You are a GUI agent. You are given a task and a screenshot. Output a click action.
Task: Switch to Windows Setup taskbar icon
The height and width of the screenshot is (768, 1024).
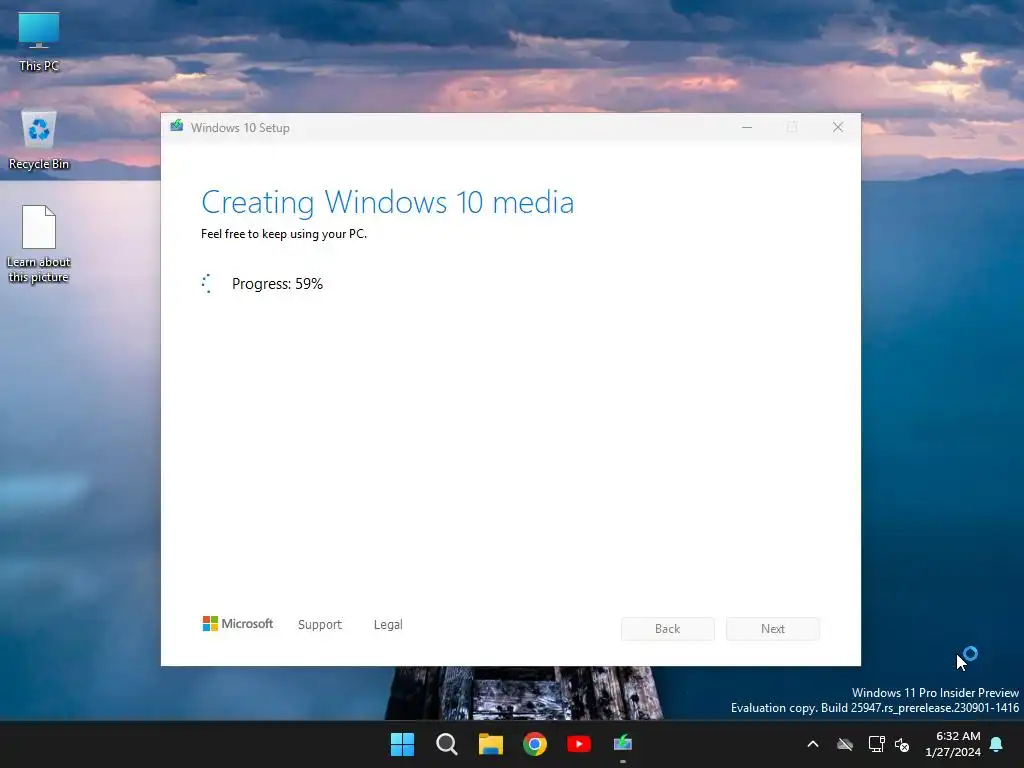pyautogui.click(x=623, y=744)
